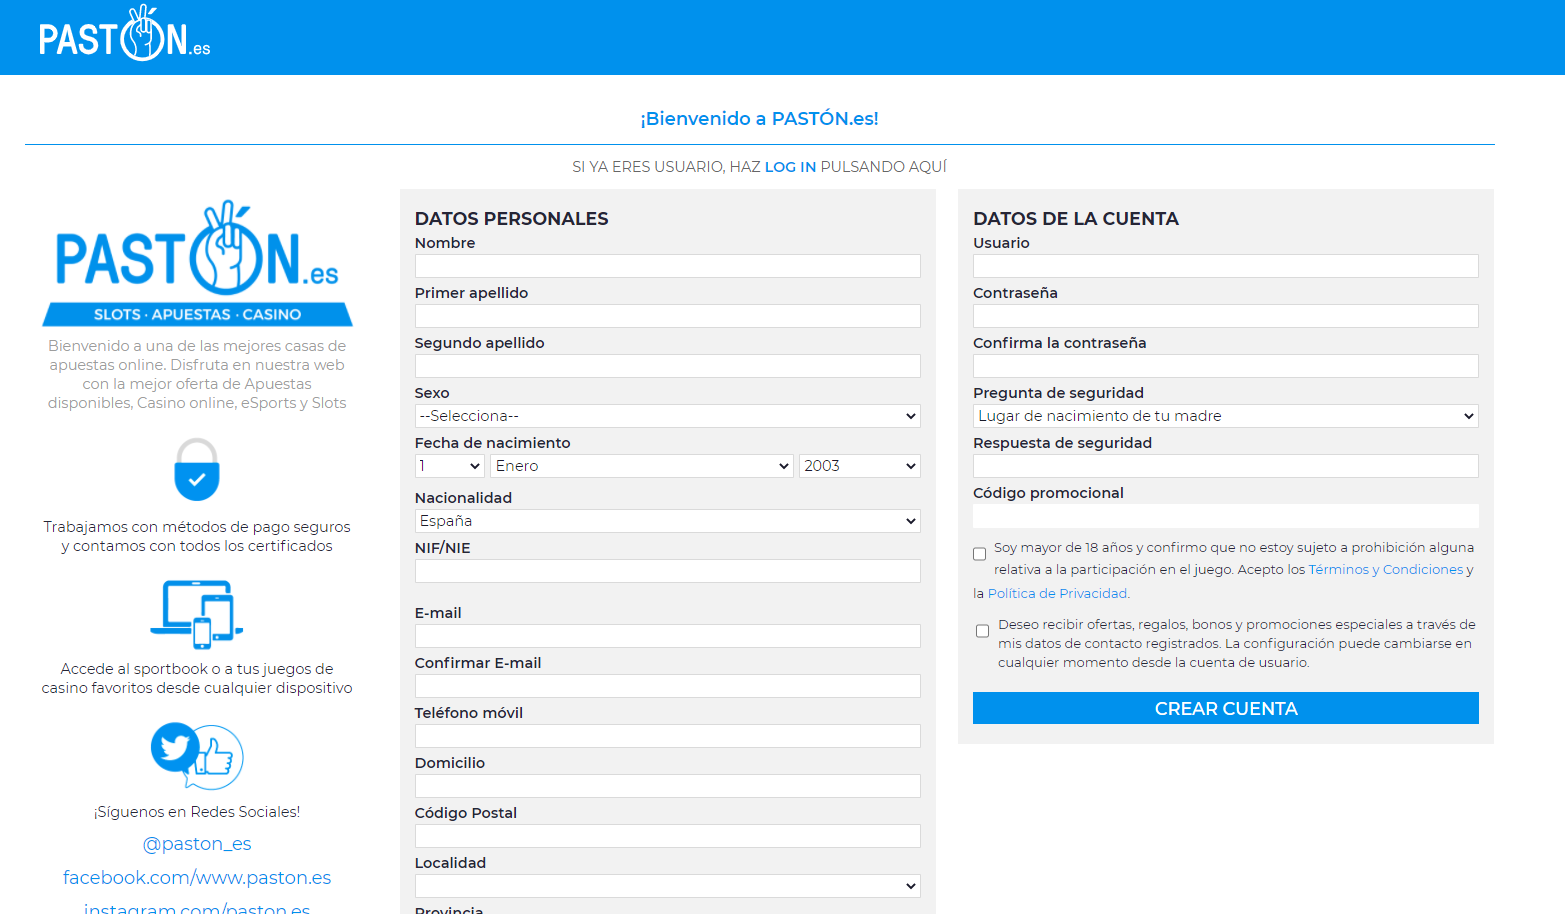Click the DATOS PERSONALES heading
Image resolution: width=1565 pixels, height=914 pixels.
coord(512,219)
